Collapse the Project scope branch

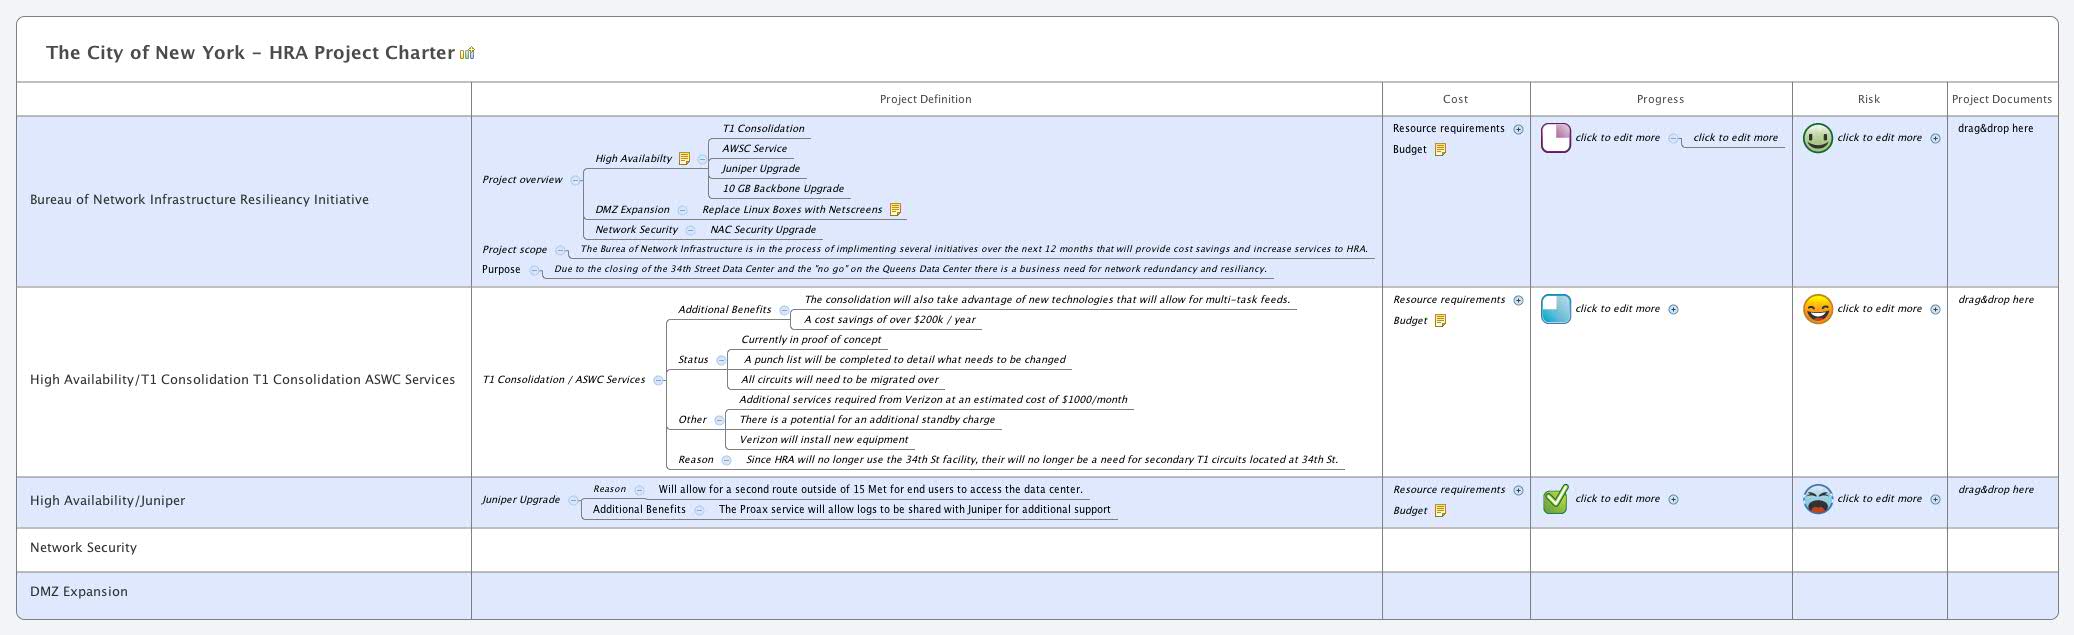point(560,250)
